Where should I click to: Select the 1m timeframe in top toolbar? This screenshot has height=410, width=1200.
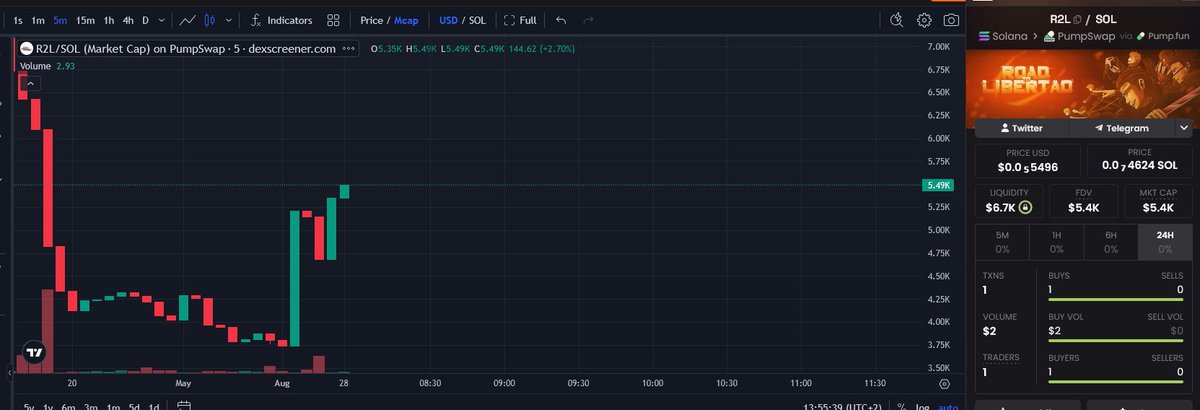pos(38,20)
